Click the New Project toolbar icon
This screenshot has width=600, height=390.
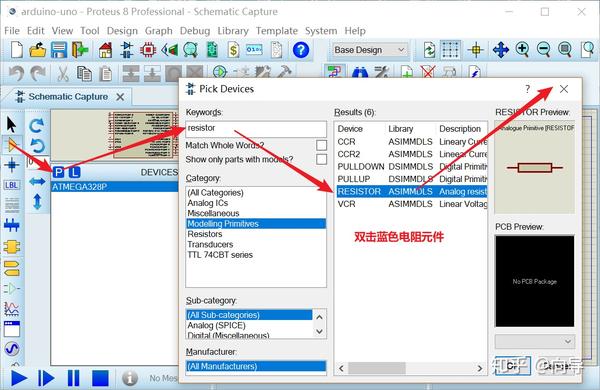[16, 50]
